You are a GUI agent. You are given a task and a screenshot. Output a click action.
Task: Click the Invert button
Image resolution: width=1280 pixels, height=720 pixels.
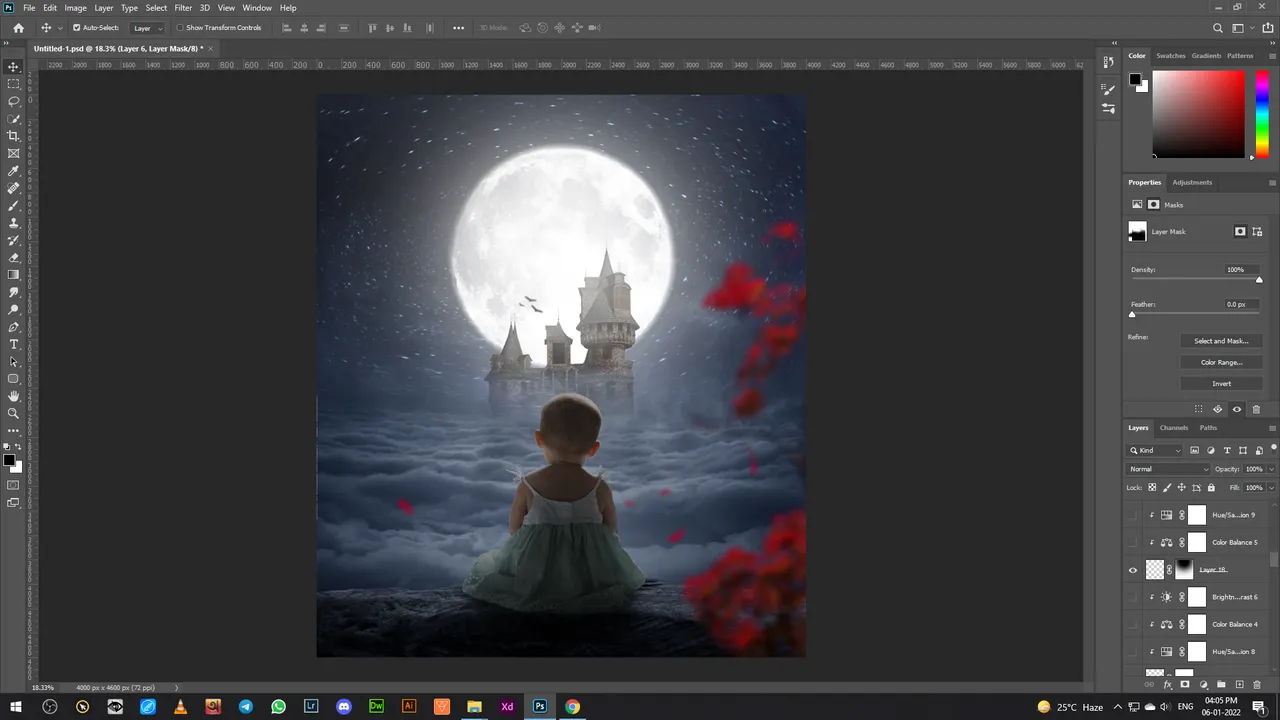(x=1221, y=384)
